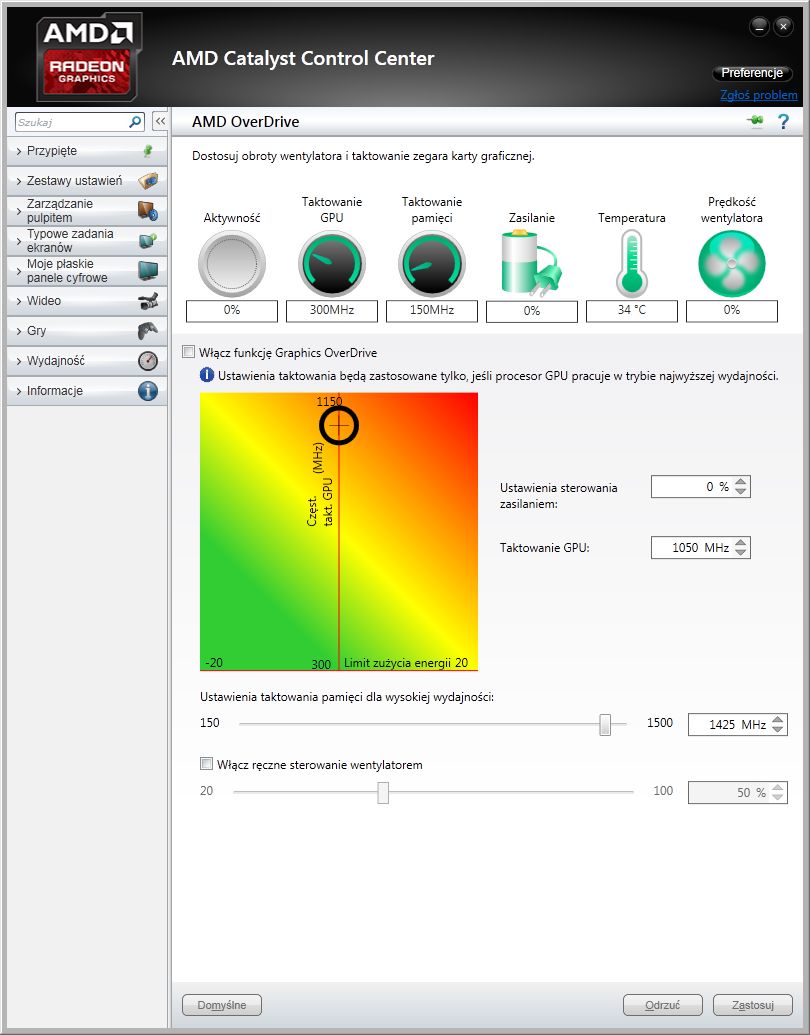Click the Zasilanie battery icon
Screen dimensions: 810x1035
tap(531, 263)
